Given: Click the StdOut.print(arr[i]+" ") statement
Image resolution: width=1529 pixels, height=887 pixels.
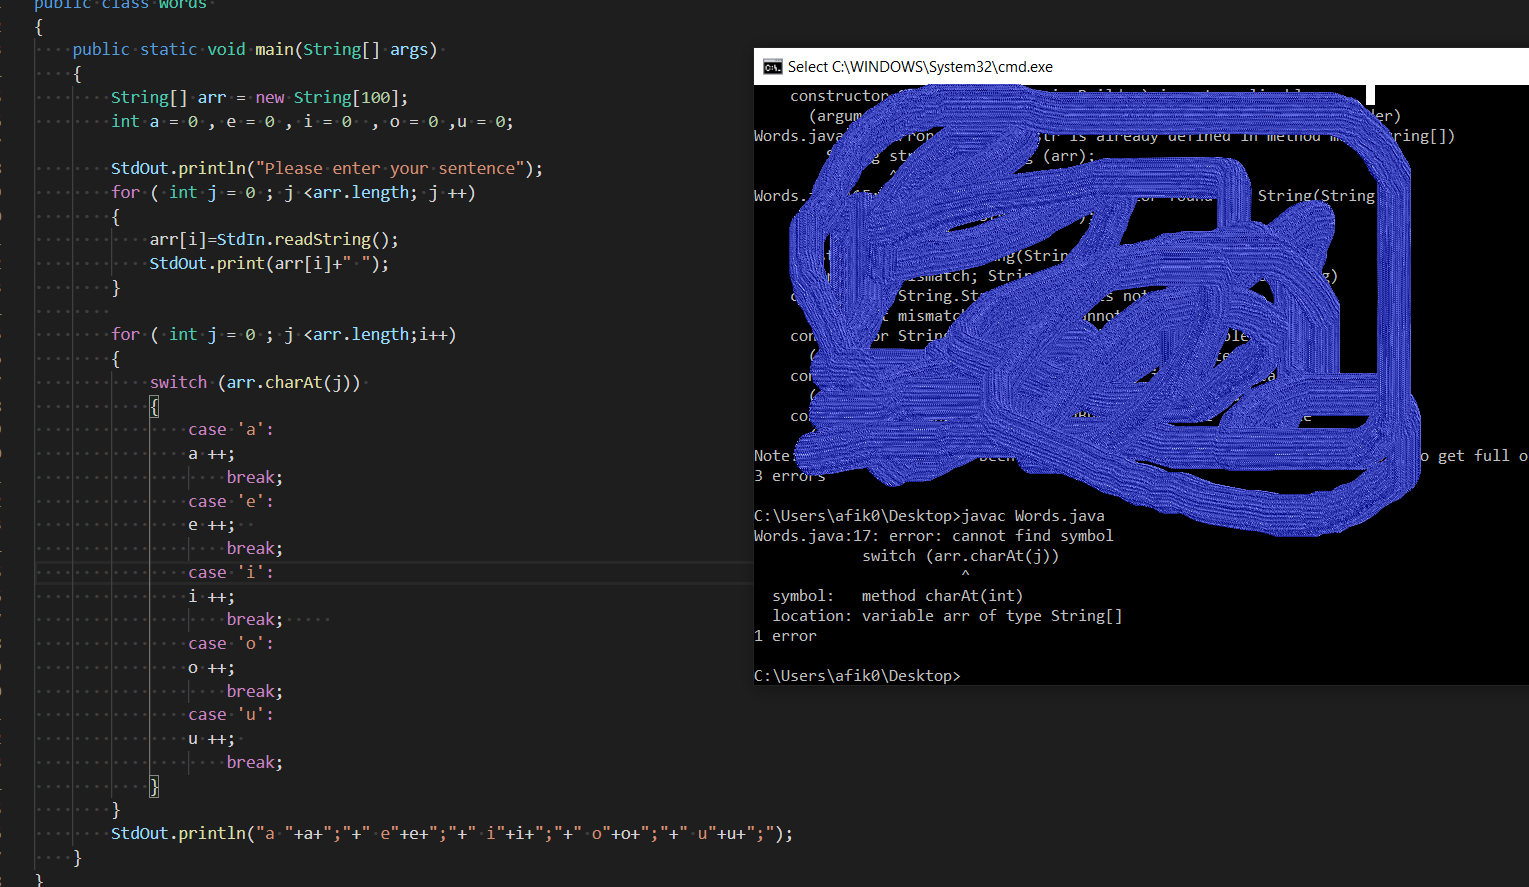Looking at the screenshot, I should tap(269, 263).
